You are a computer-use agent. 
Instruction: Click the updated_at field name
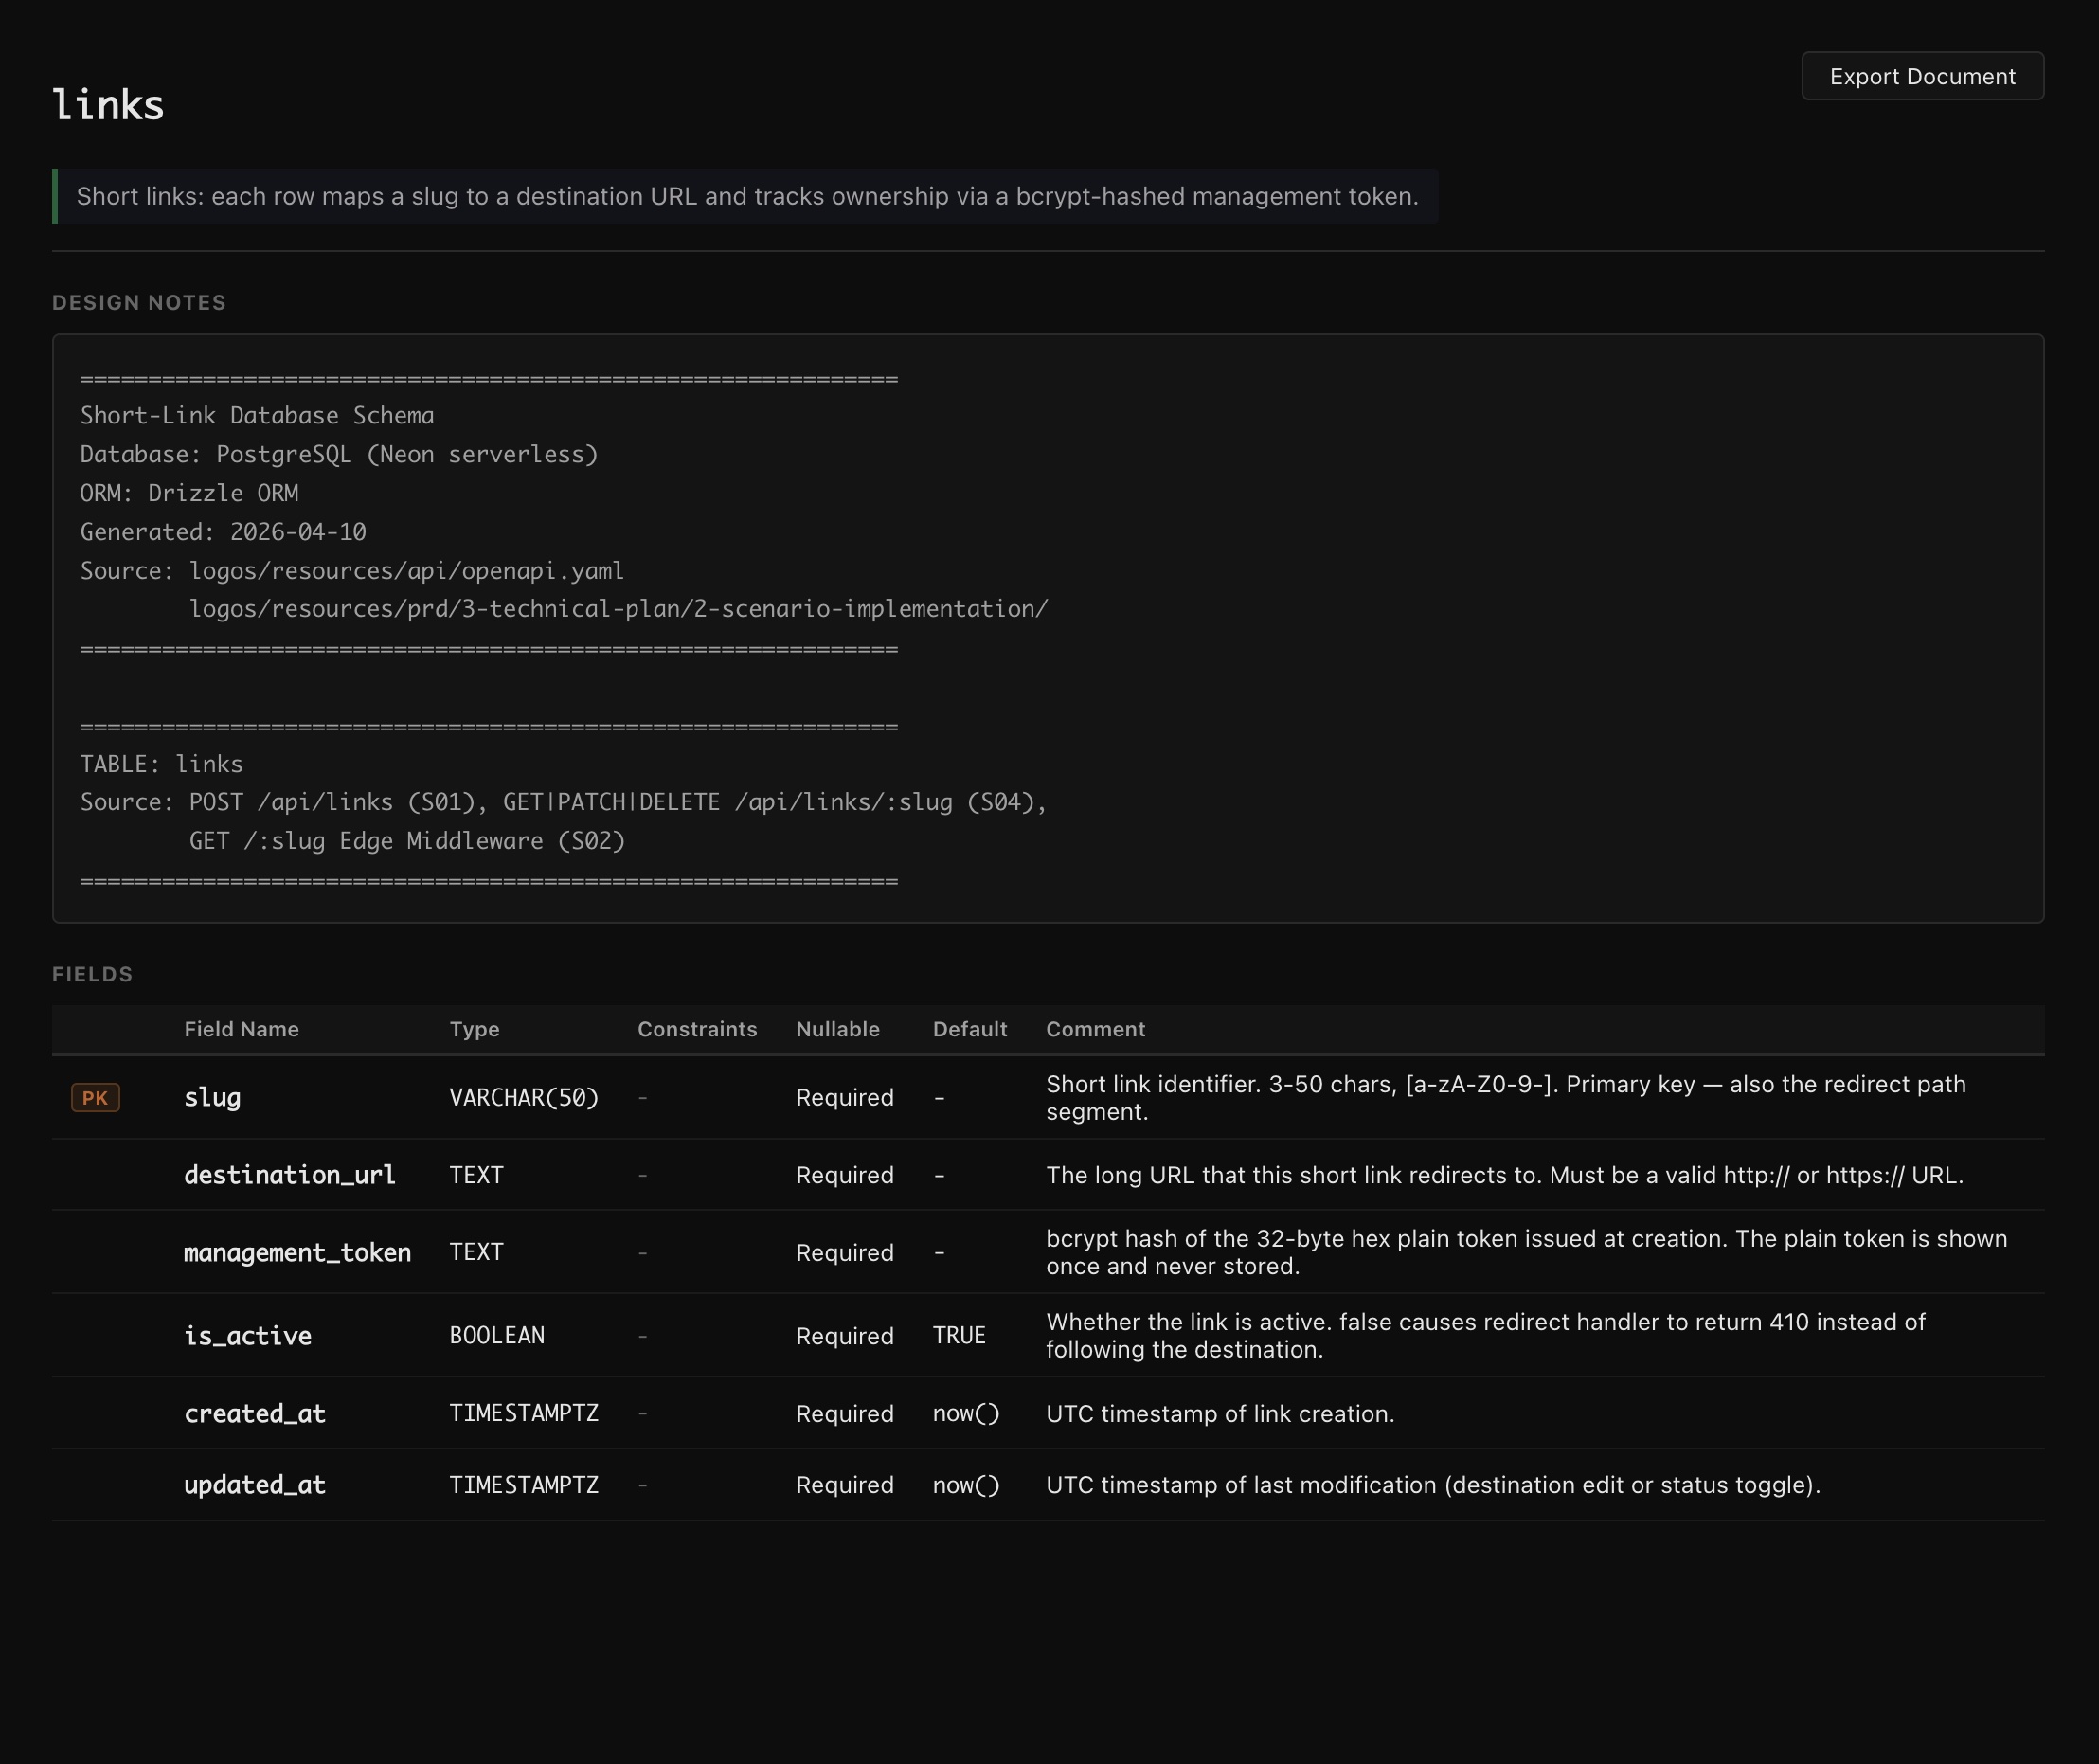point(254,1485)
